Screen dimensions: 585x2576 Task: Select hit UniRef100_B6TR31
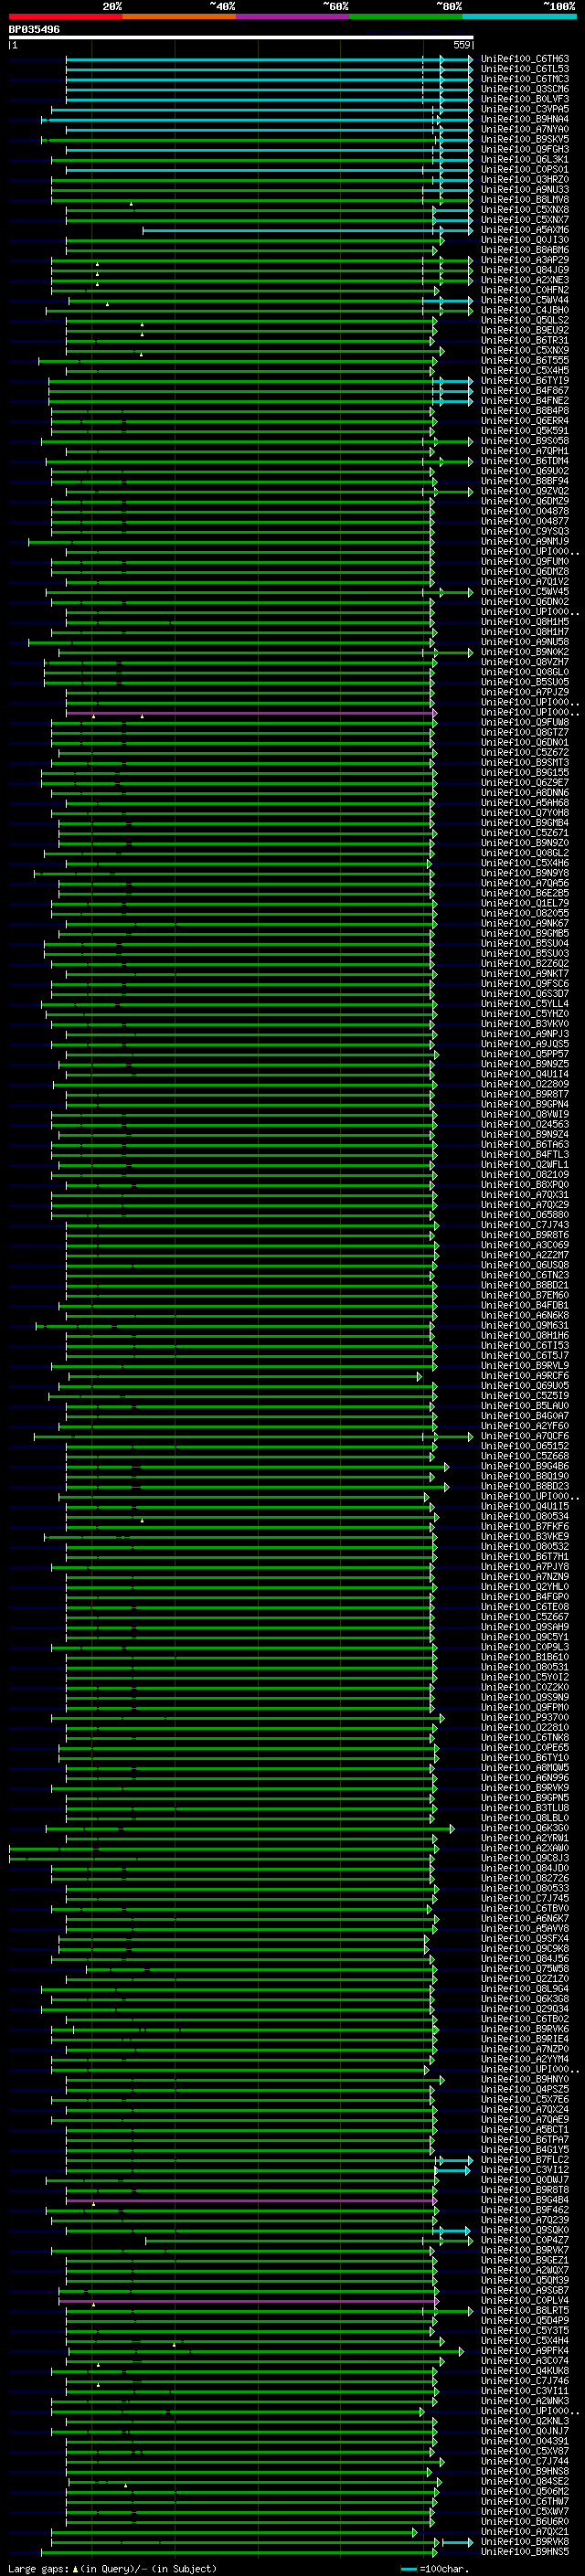click(x=525, y=340)
